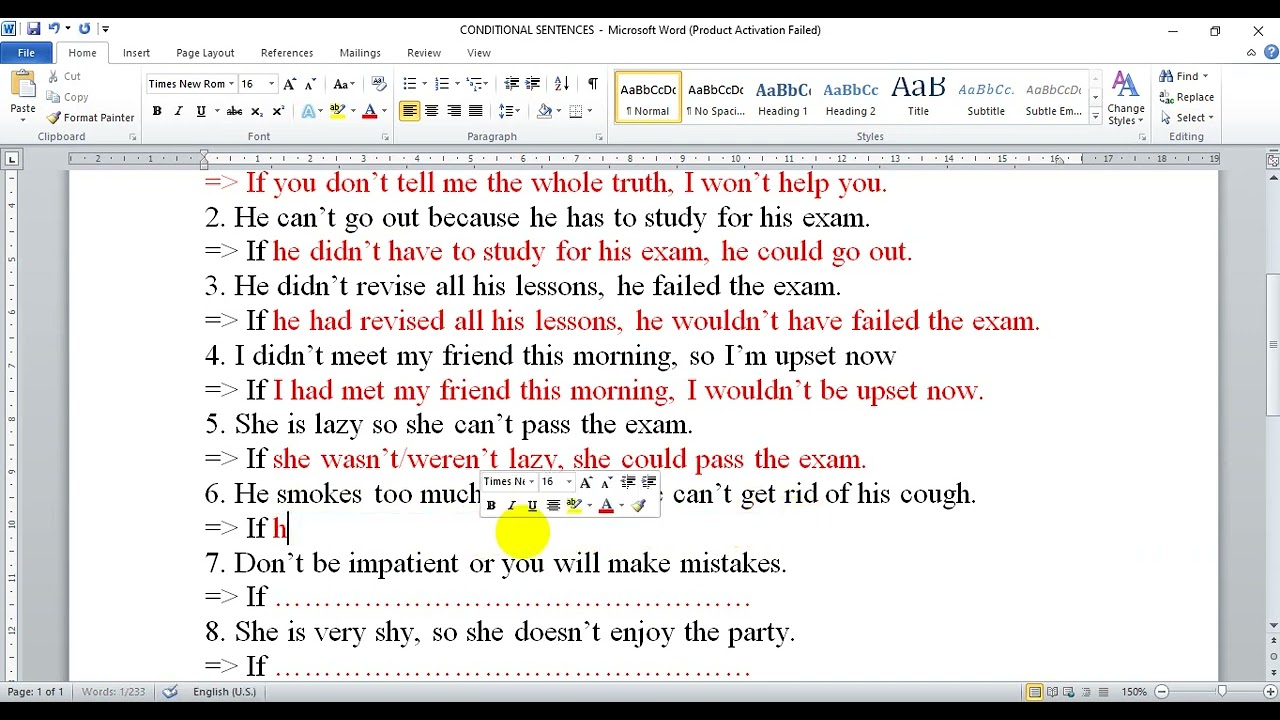This screenshot has height=720, width=1280.
Task: Apply the No Spacing style
Action: [715, 97]
